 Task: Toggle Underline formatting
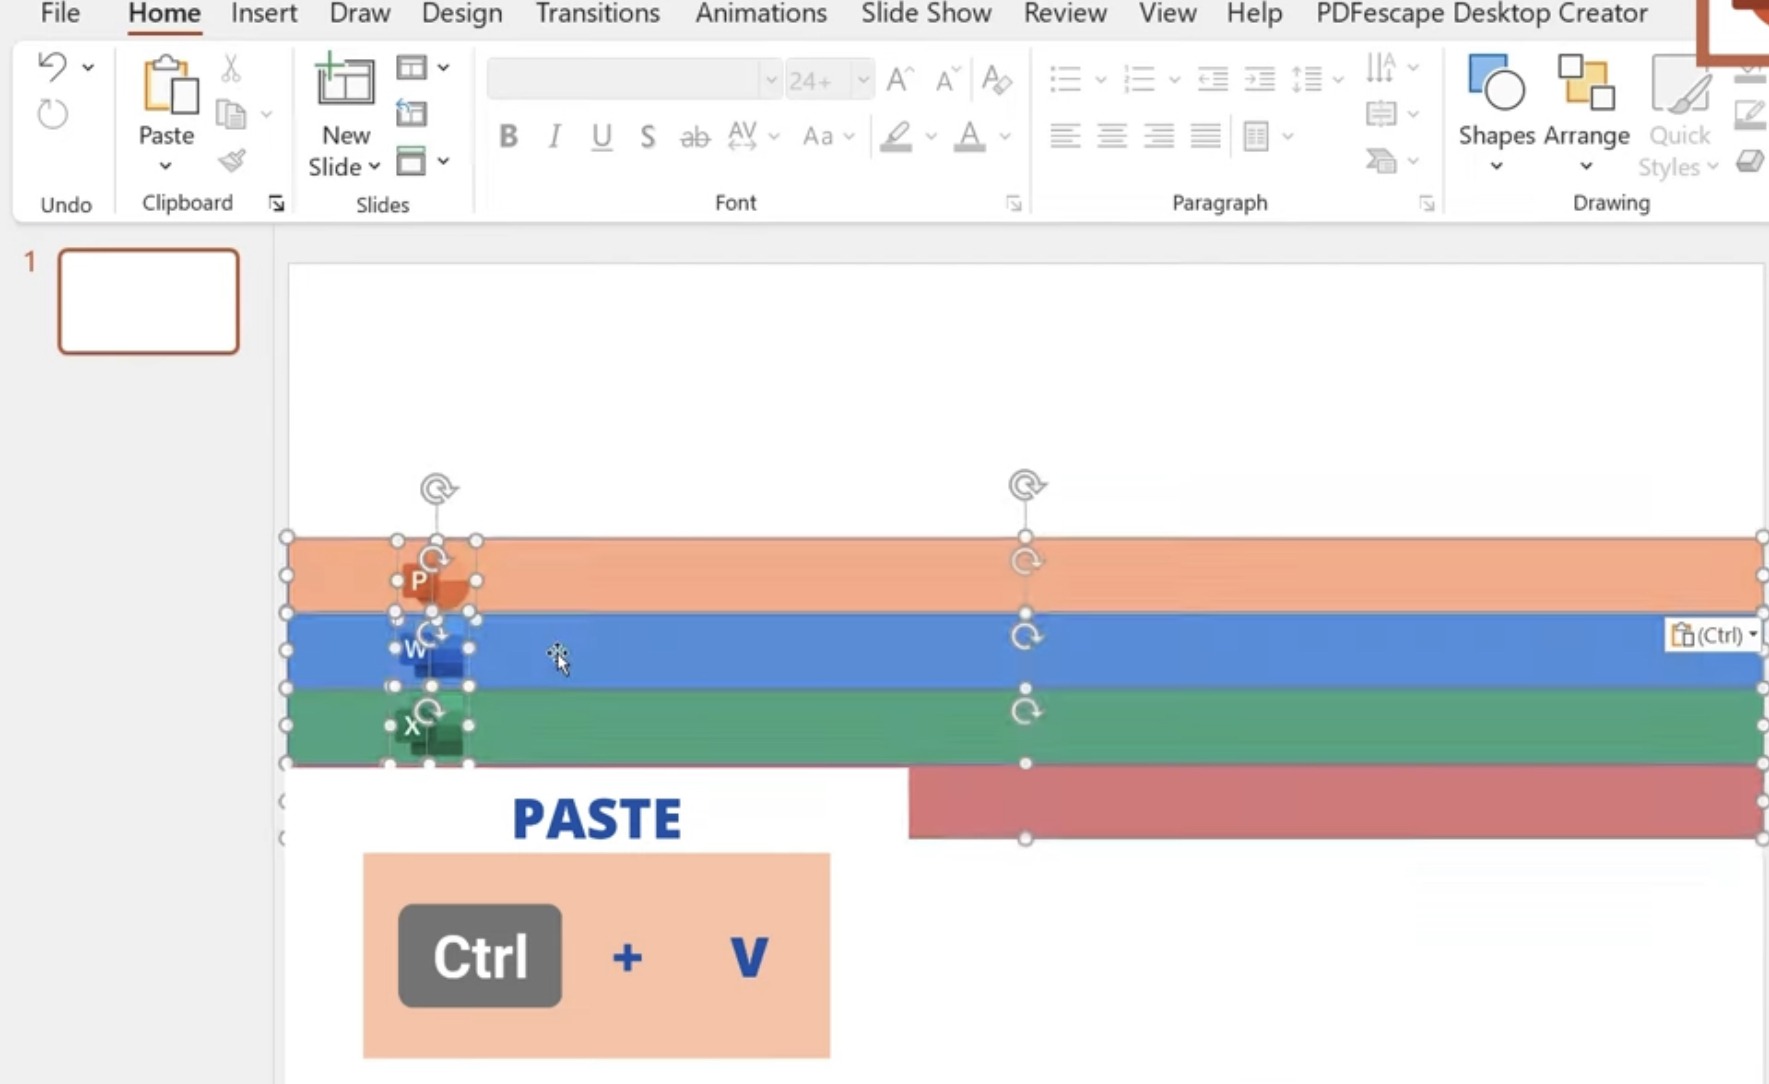(601, 137)
